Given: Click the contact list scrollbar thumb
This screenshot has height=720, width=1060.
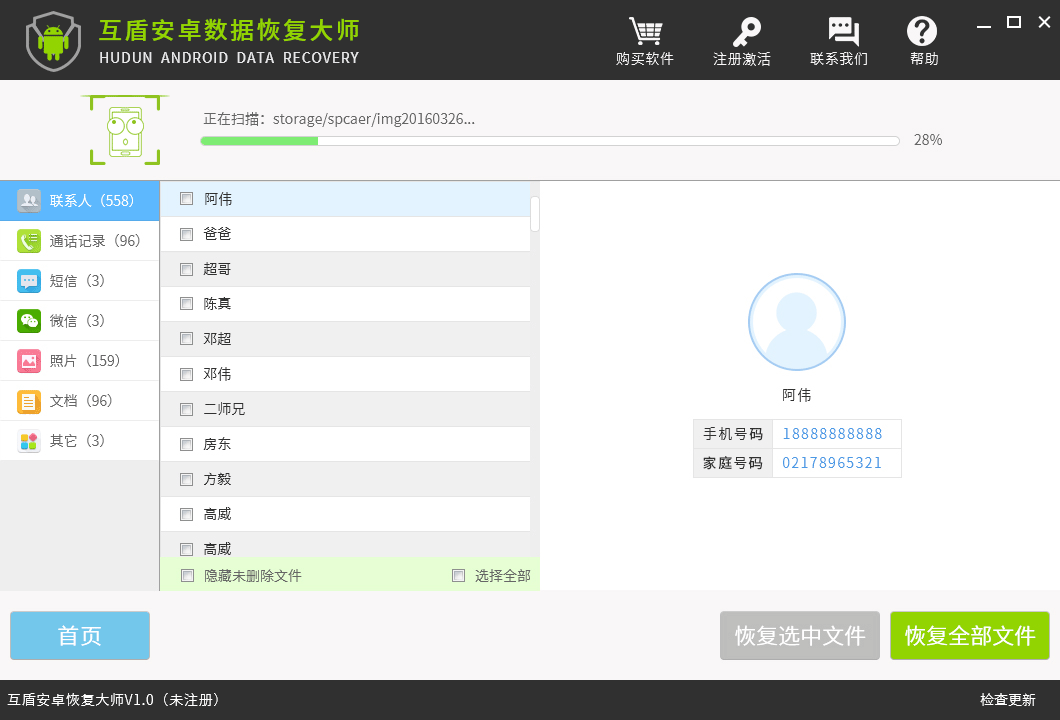Looking at the screenshot, I should tap(535, 214).
